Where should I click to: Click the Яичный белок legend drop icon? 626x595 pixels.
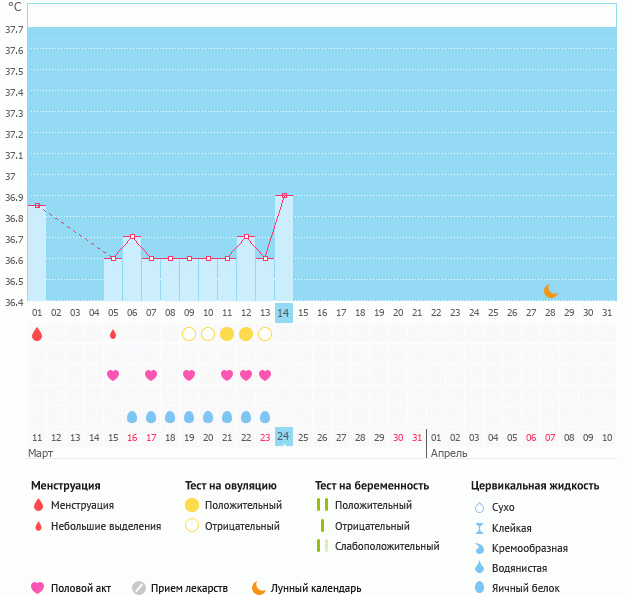point(479,588)
